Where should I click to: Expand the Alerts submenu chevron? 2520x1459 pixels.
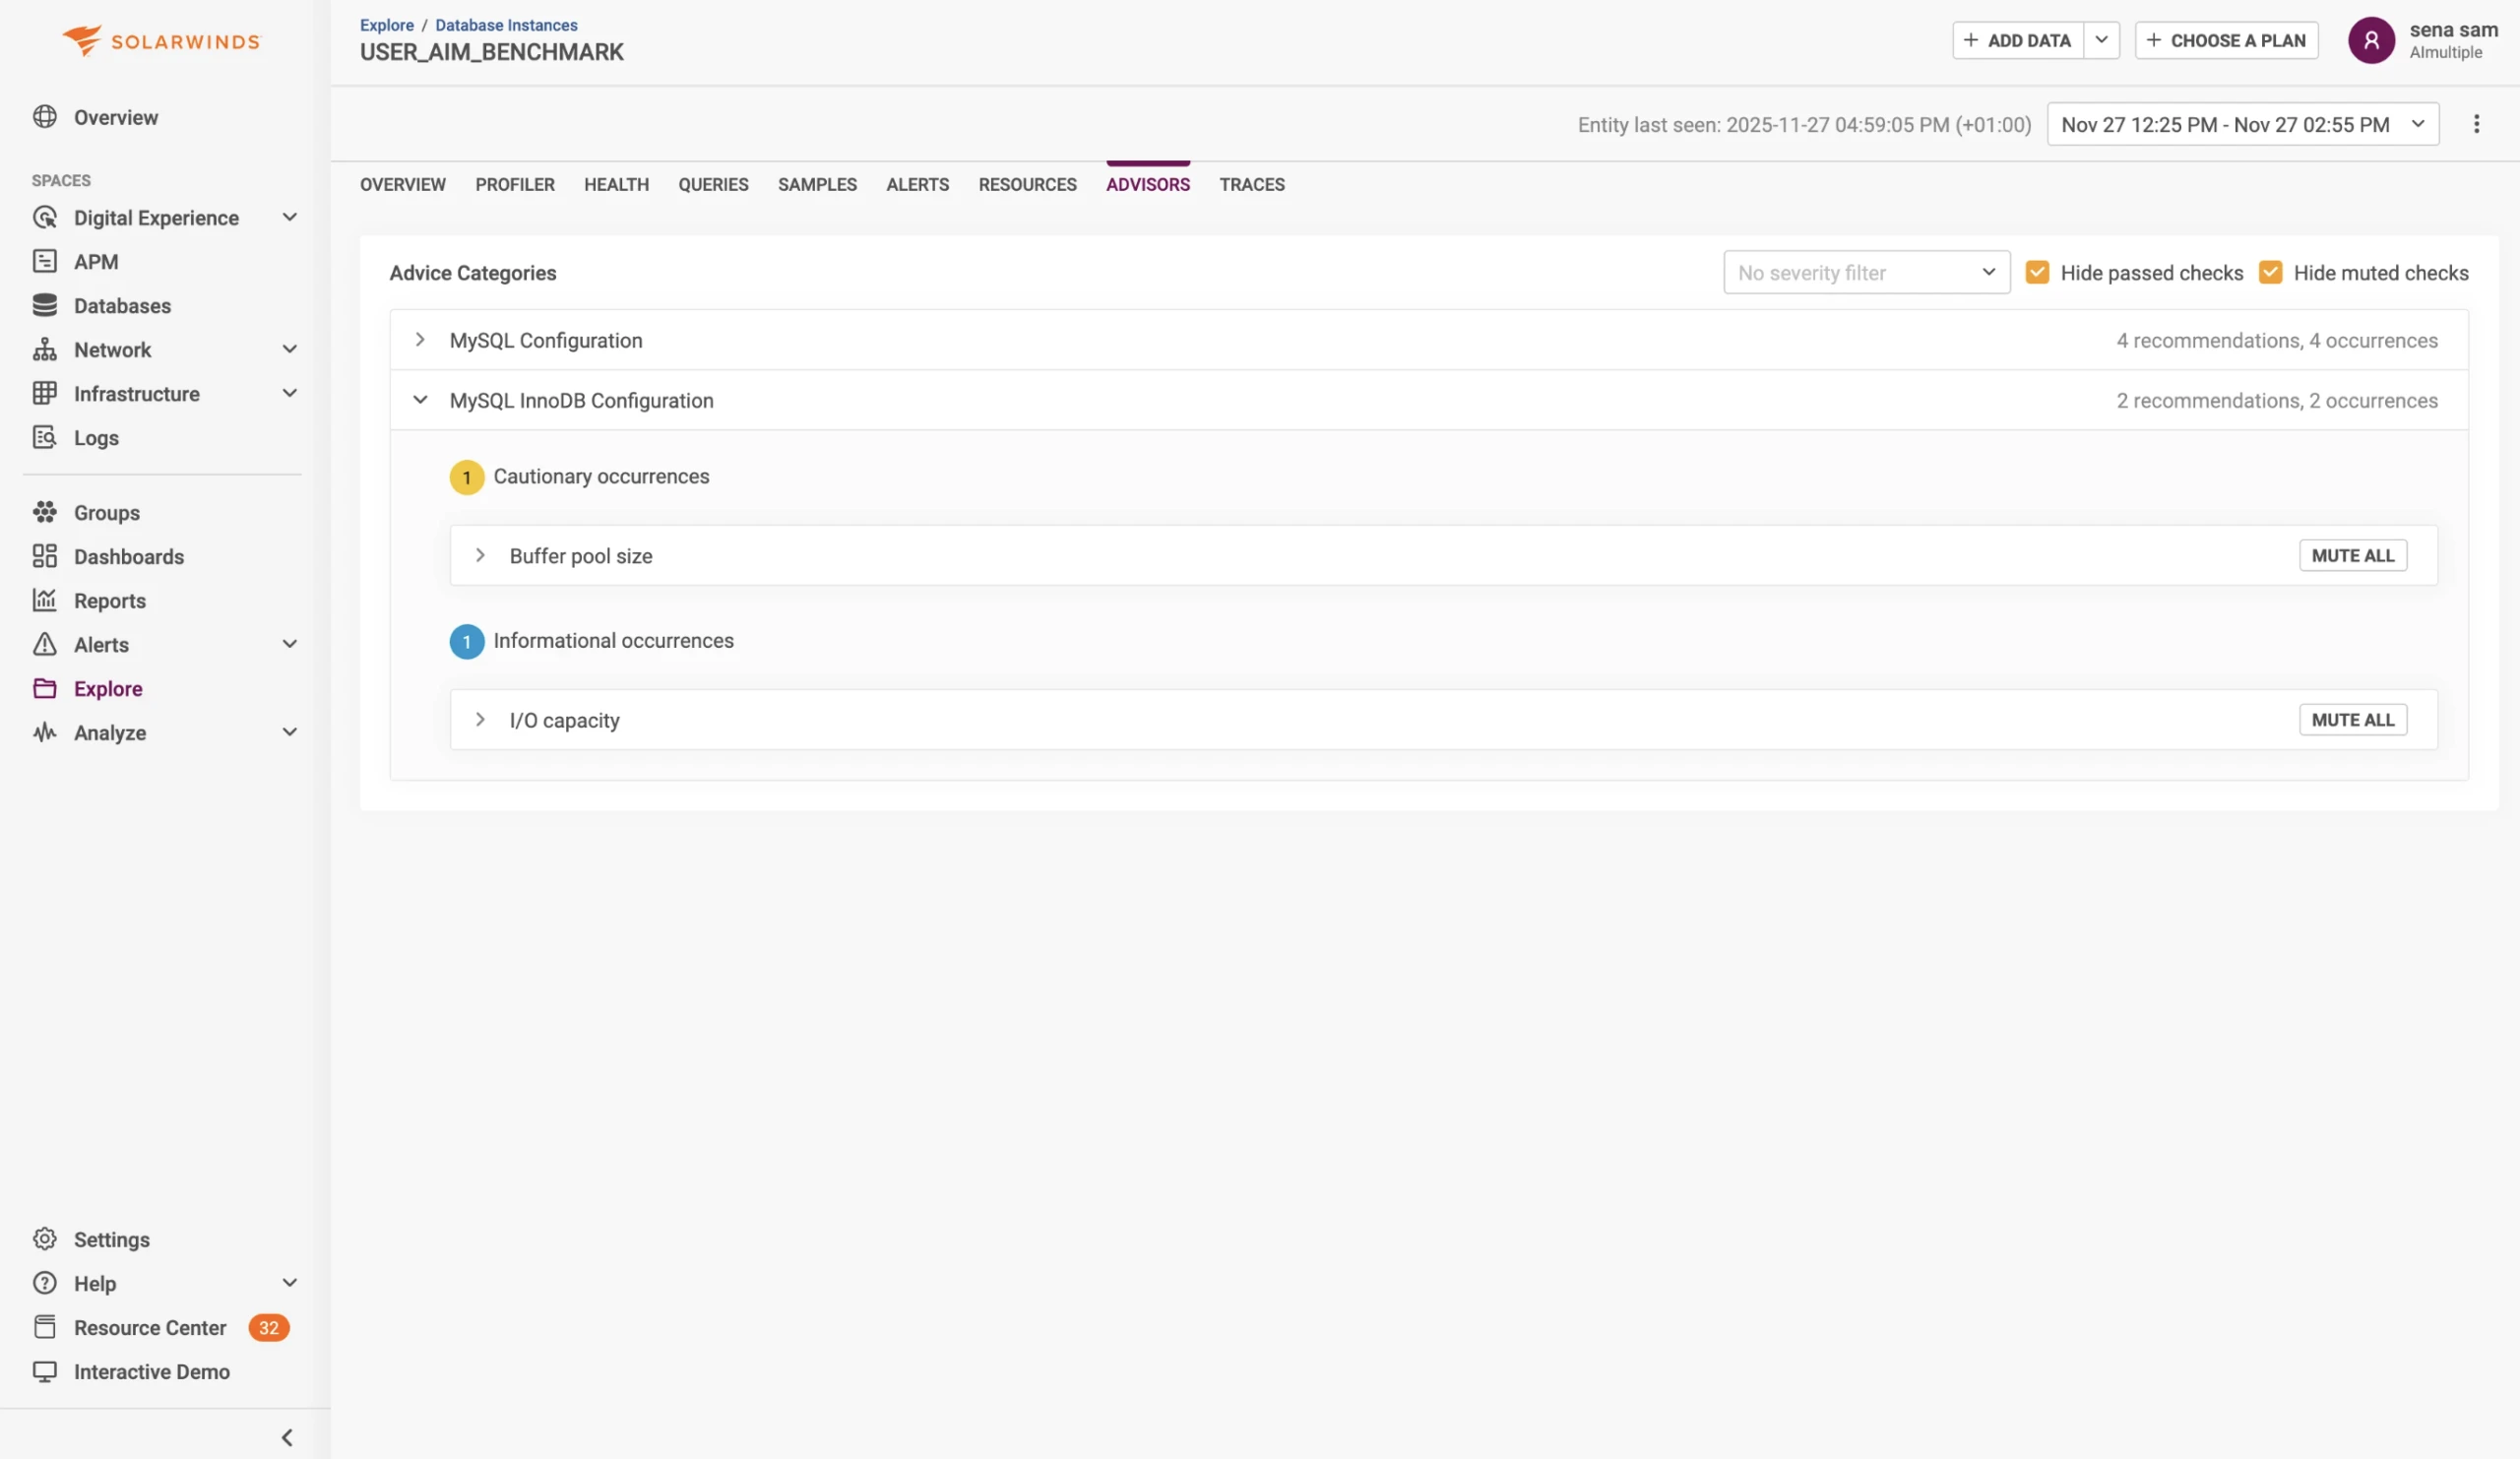pos(289,644)
